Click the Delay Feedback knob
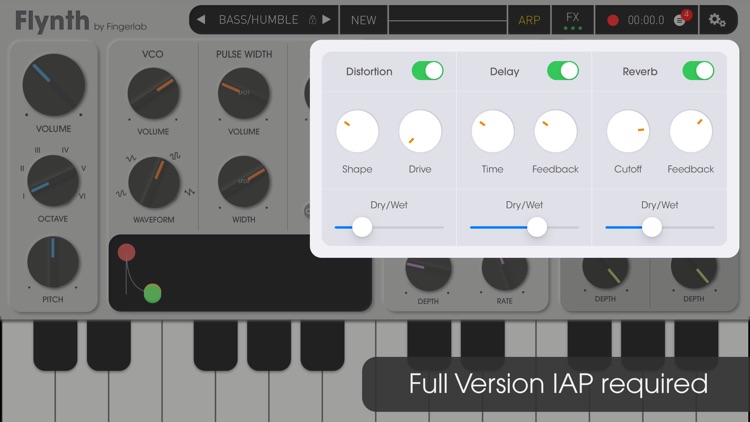Screen dimensions: 750x422 tap(555, 131)
